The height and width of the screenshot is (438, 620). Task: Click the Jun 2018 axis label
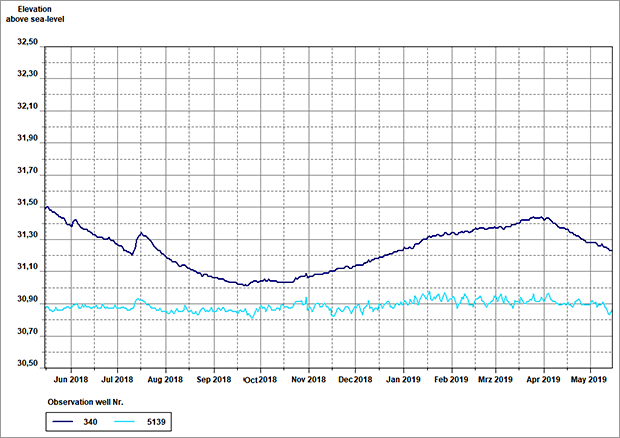click(x=71, y=379)
